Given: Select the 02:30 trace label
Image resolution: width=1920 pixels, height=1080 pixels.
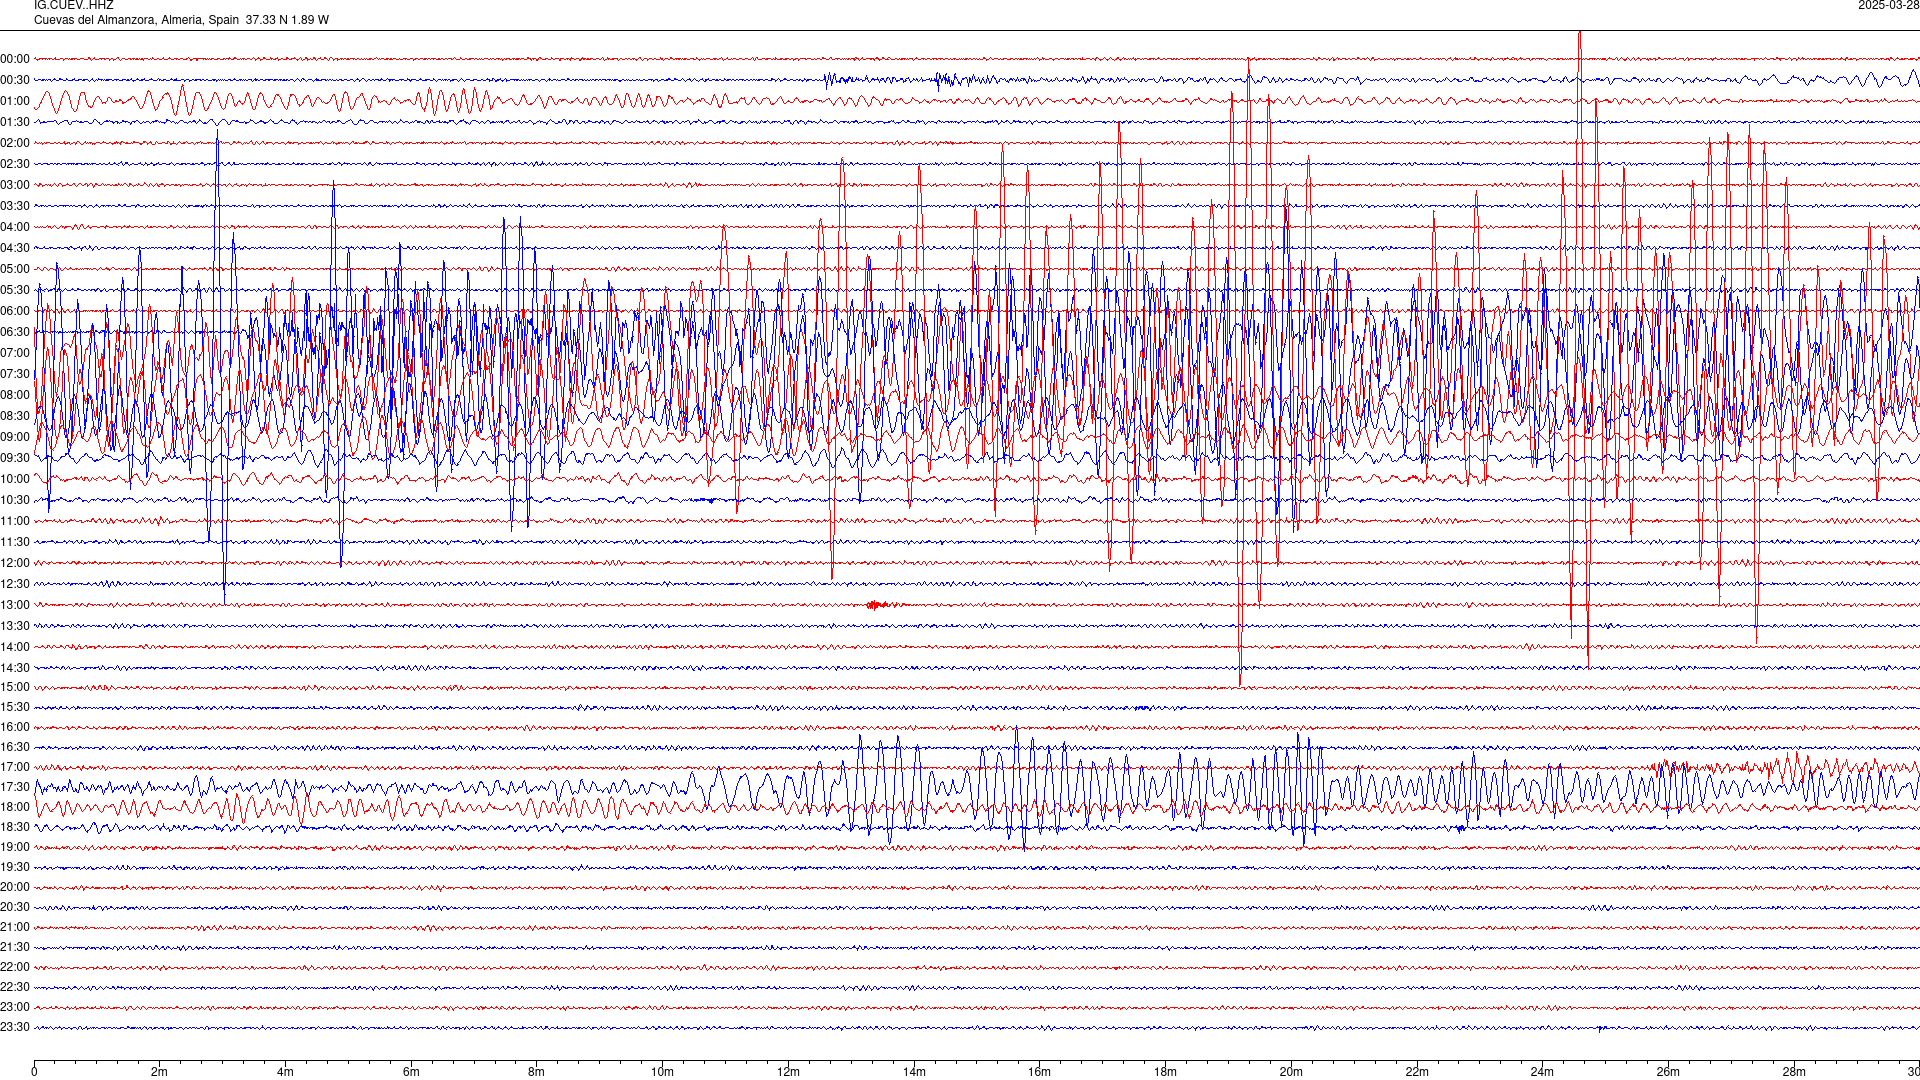Looking at the screenshot, I should (x=15, y=164).
